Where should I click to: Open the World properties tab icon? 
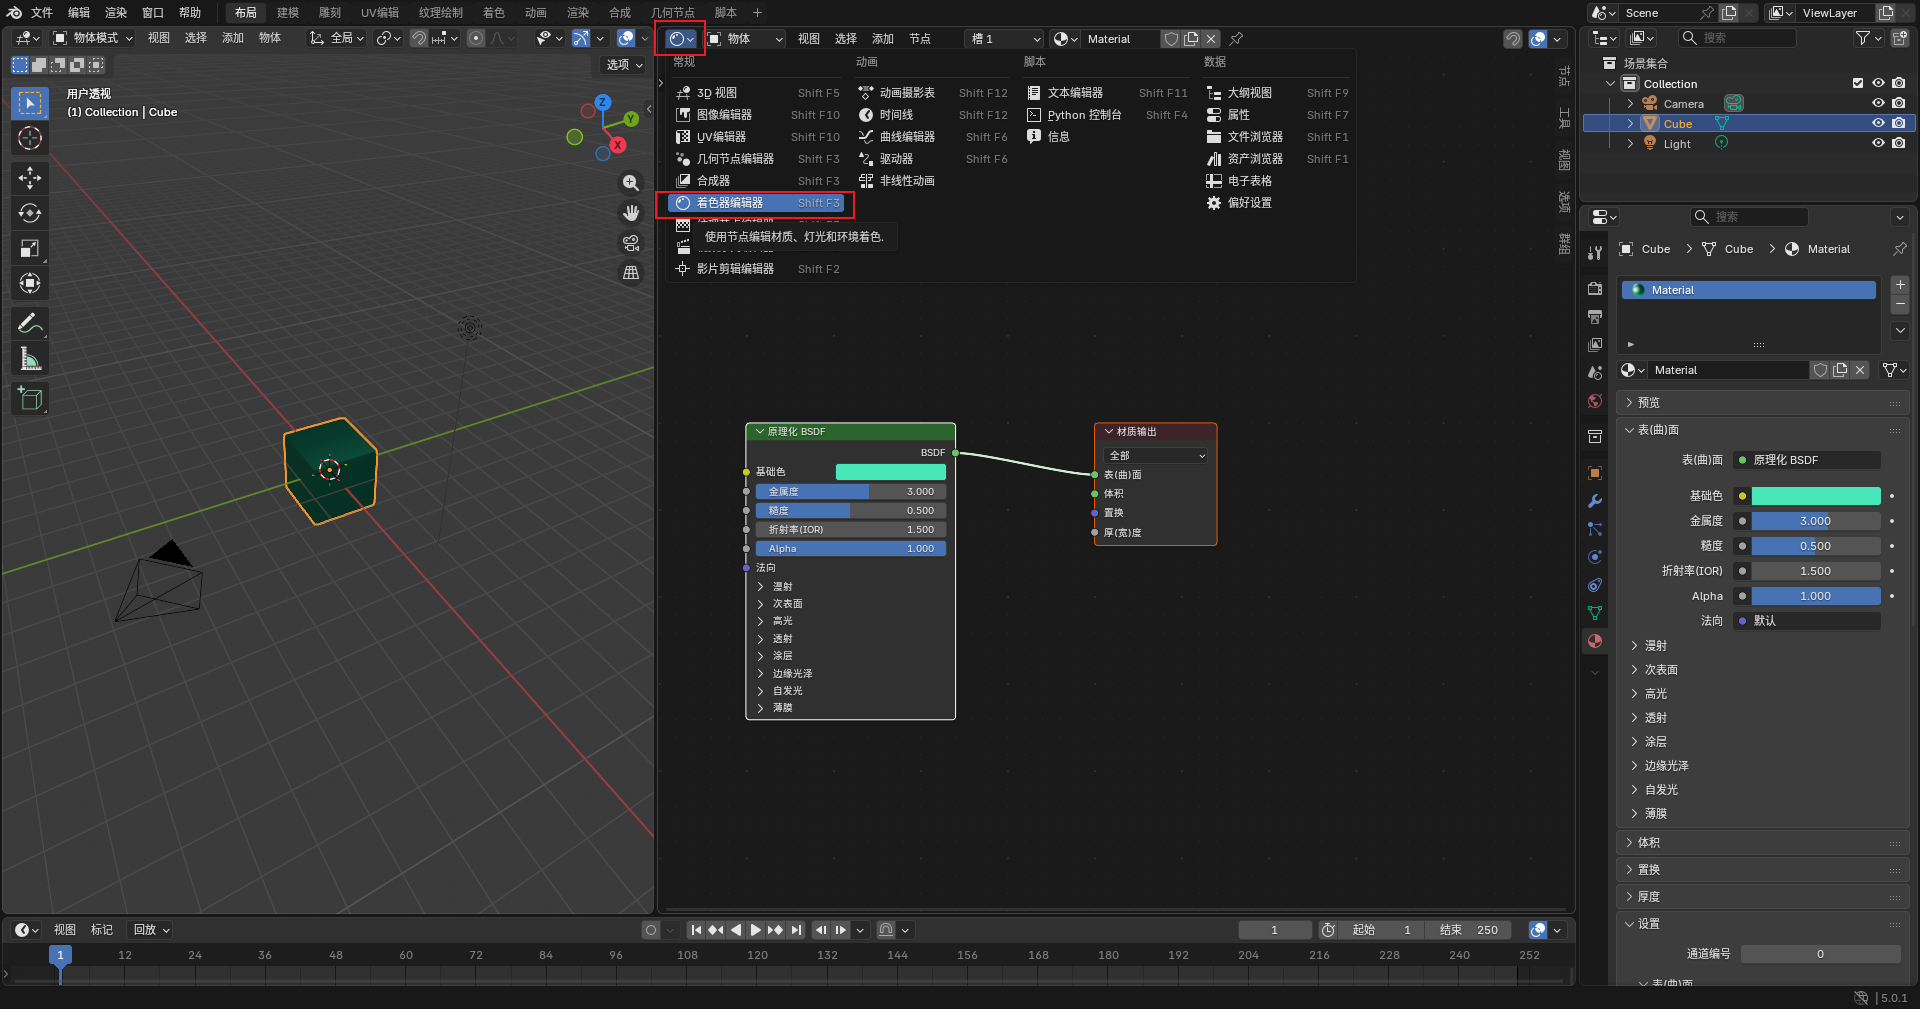[1595, 401]
